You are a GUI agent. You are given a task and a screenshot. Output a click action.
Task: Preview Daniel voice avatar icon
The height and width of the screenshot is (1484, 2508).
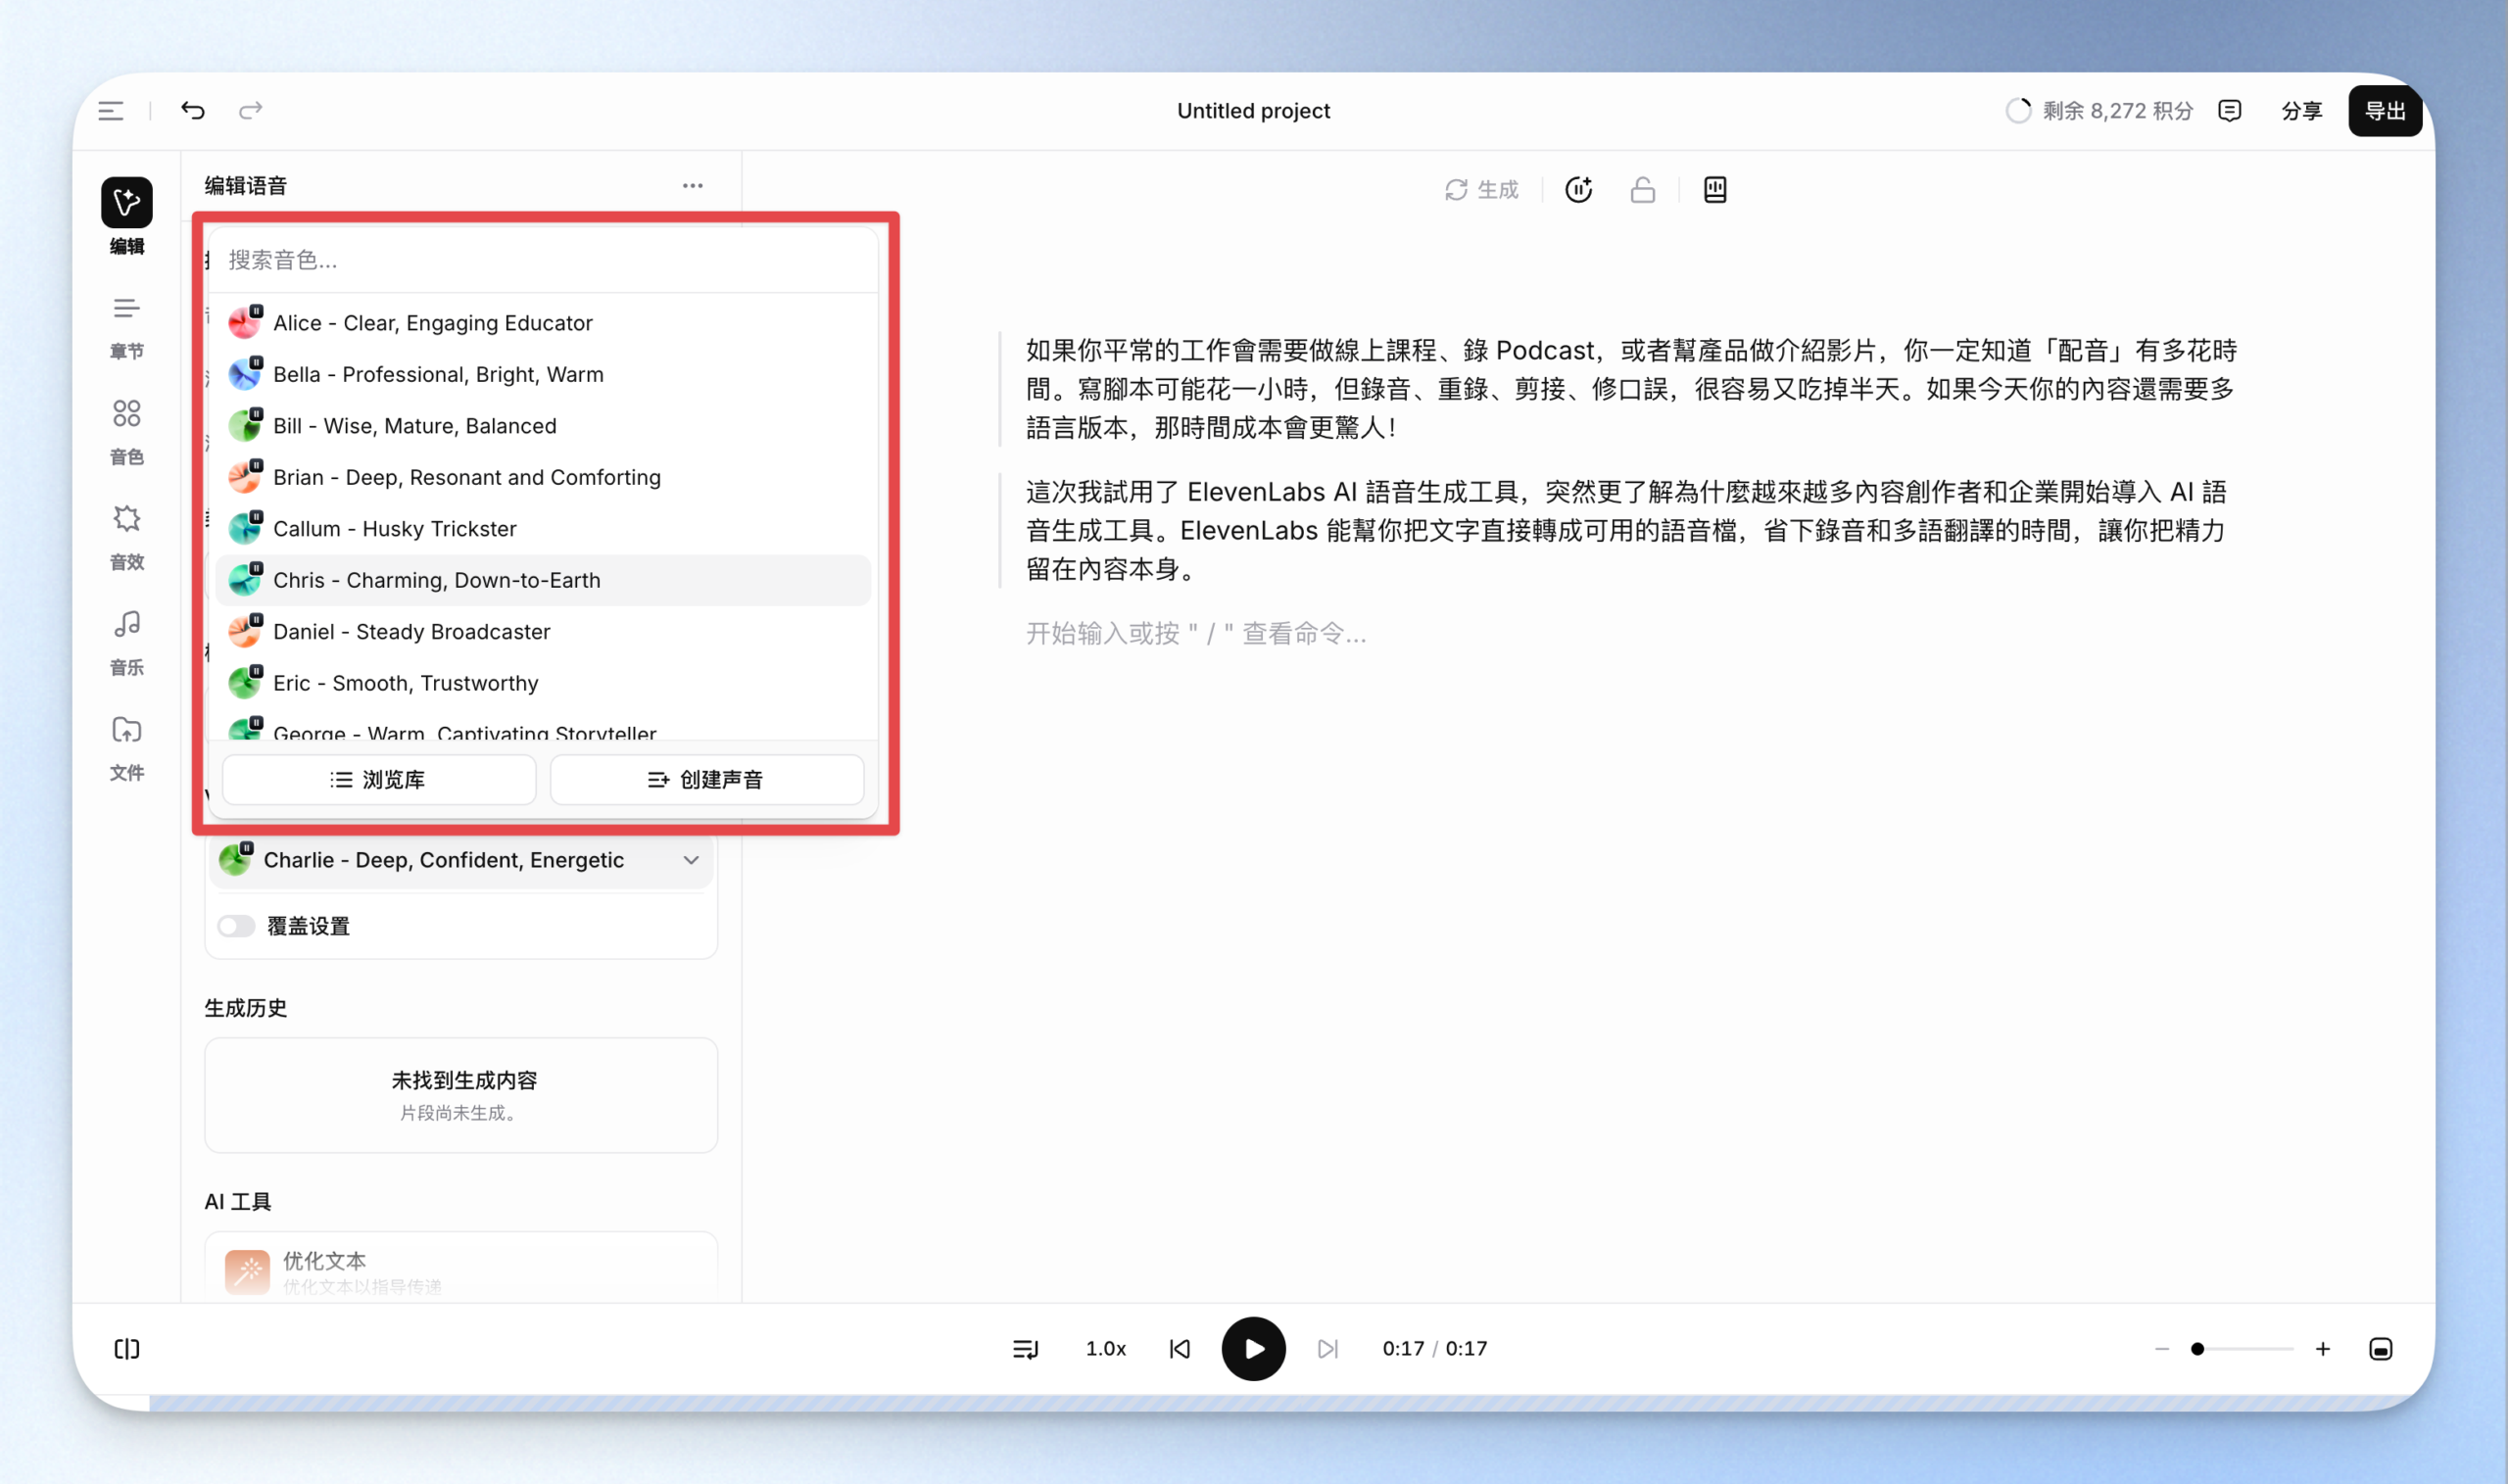(245, 631)
